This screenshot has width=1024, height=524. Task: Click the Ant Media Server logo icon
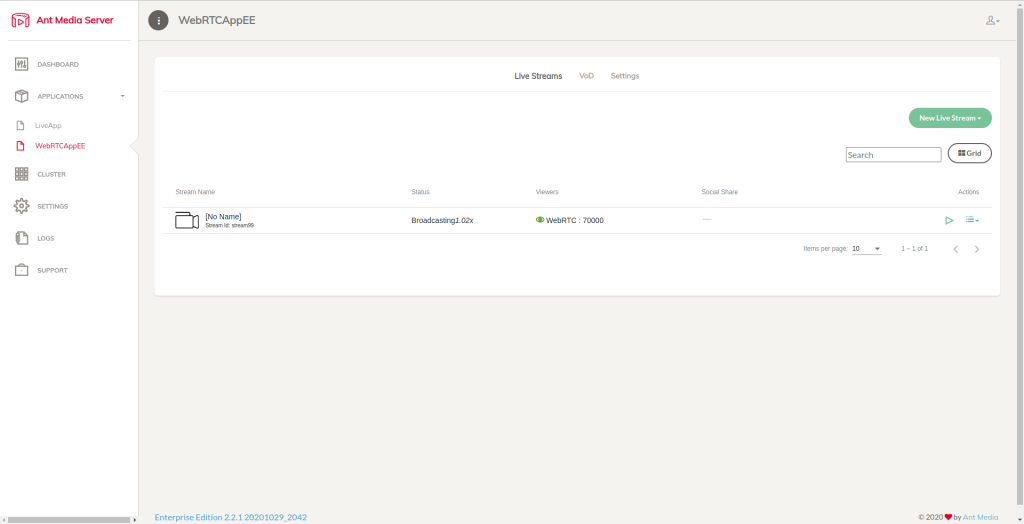point(21,20)
